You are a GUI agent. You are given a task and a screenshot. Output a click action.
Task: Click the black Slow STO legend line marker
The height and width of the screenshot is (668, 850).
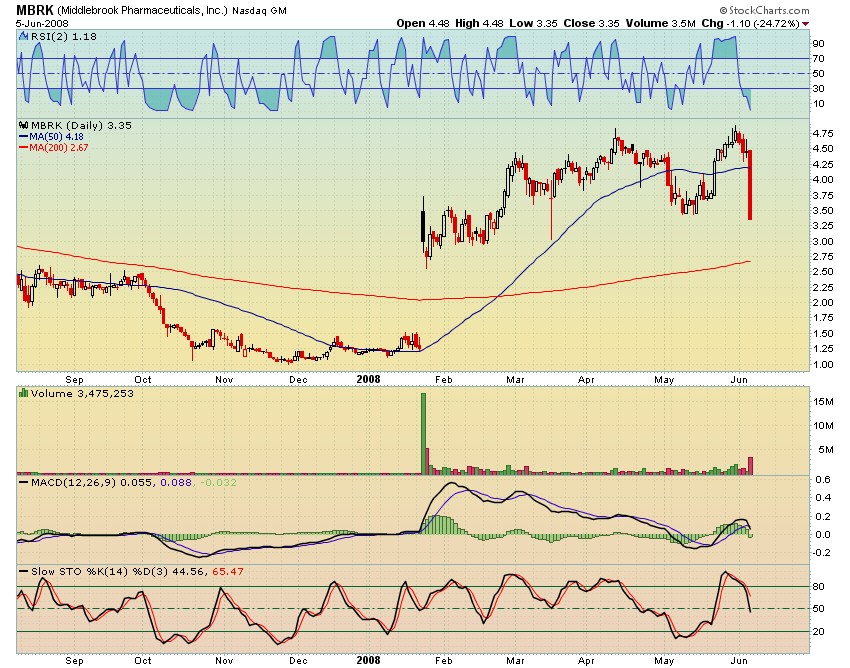[x=23, y=571]
